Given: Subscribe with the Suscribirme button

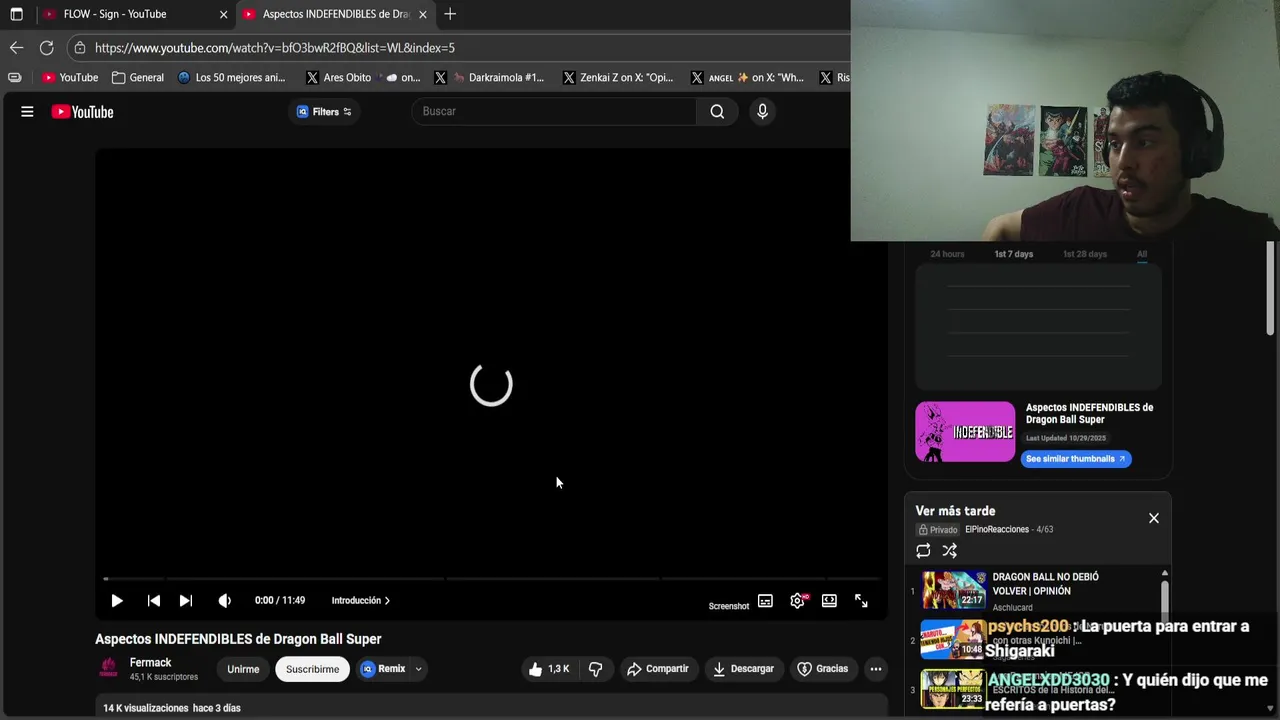Looking at the screenshot, I should 312,669.
